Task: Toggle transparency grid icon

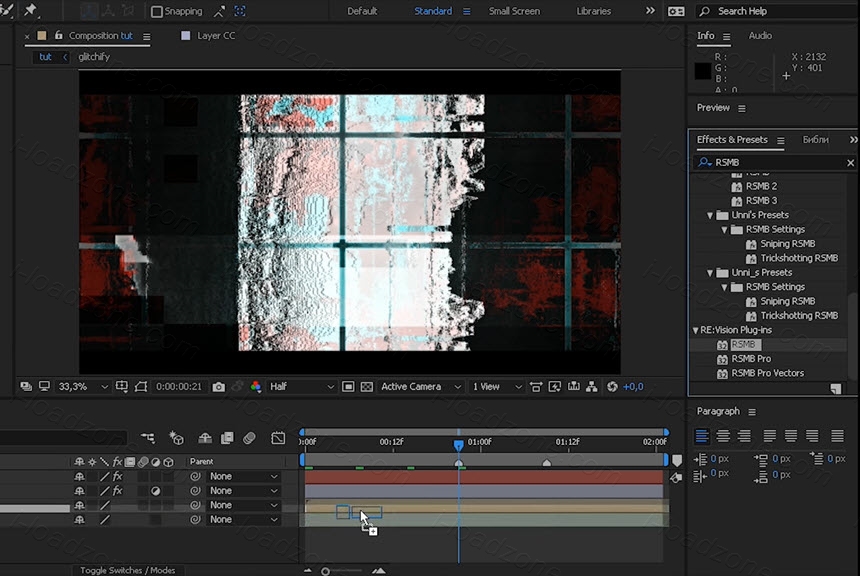Action: click(367, 387)
